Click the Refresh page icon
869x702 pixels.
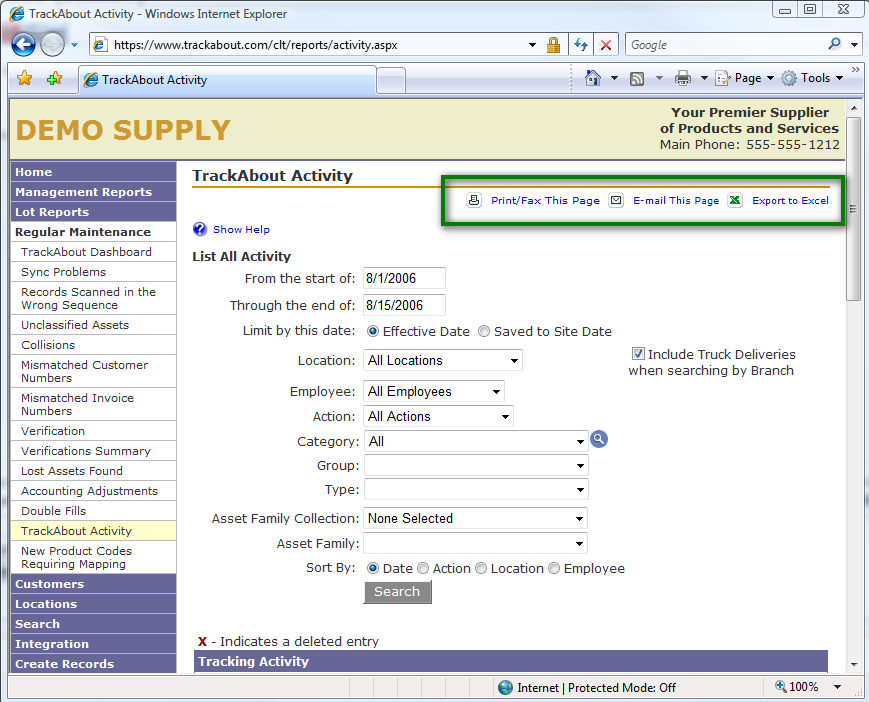pyautogui.click(x=581, y=45)
